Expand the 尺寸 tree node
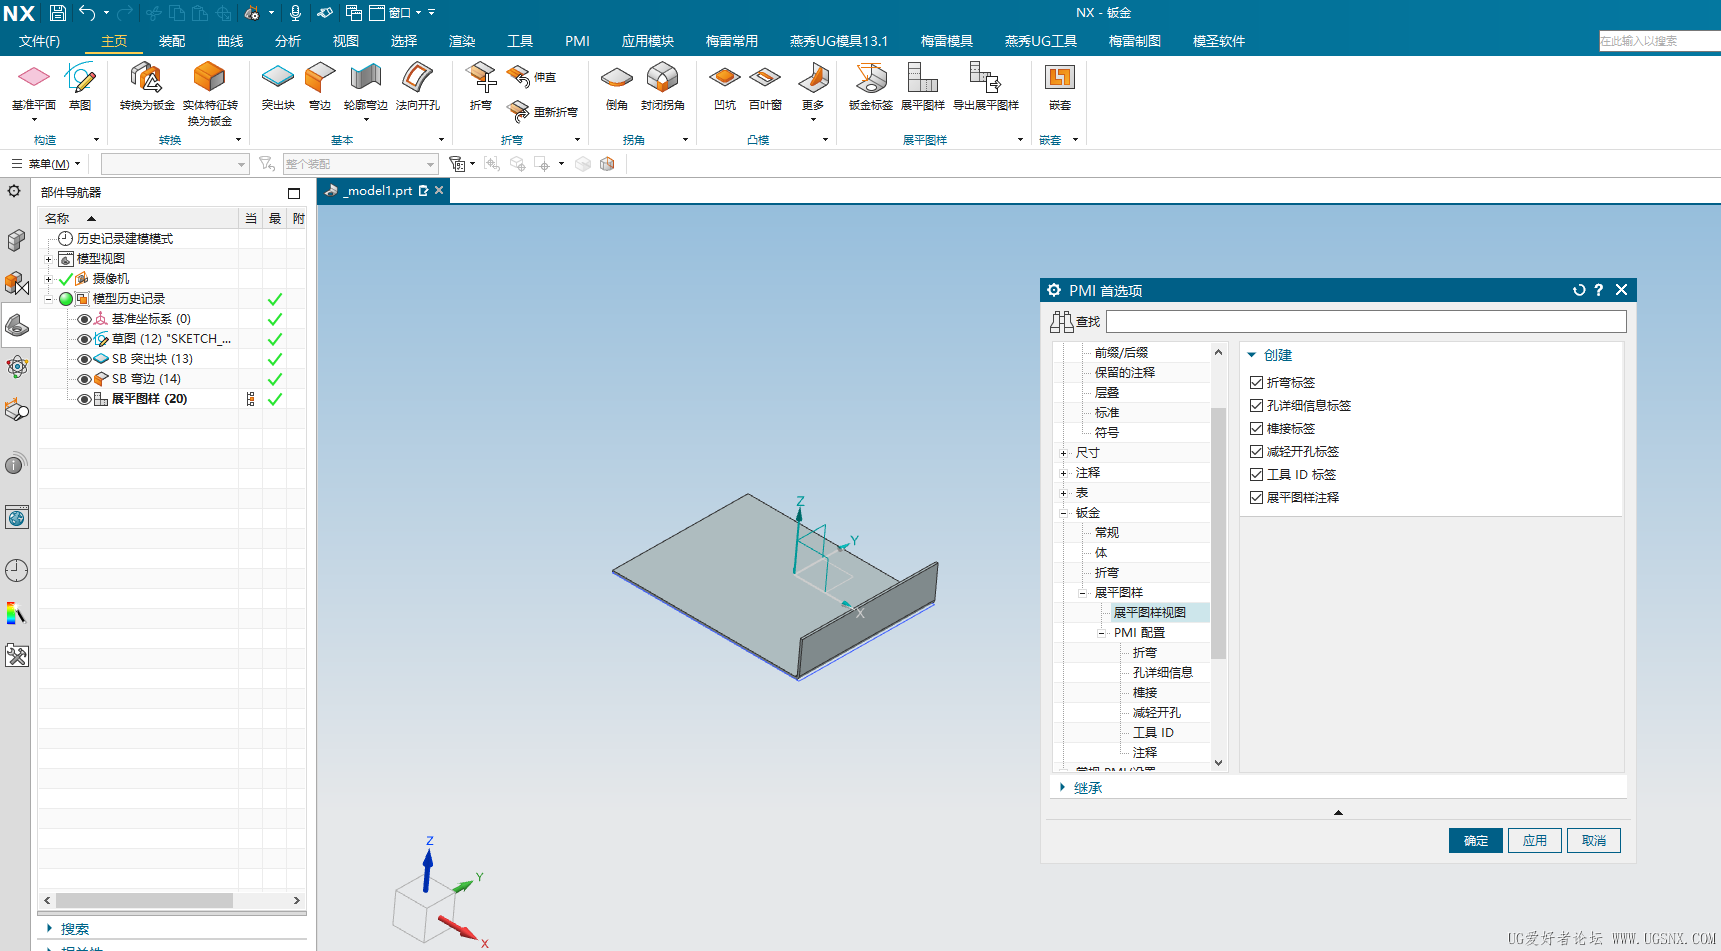 pos(1064,453)
